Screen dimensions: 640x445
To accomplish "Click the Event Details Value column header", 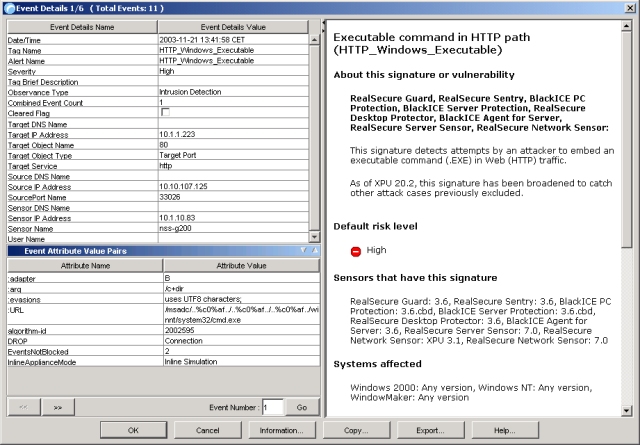I will (x=233, y=27).
